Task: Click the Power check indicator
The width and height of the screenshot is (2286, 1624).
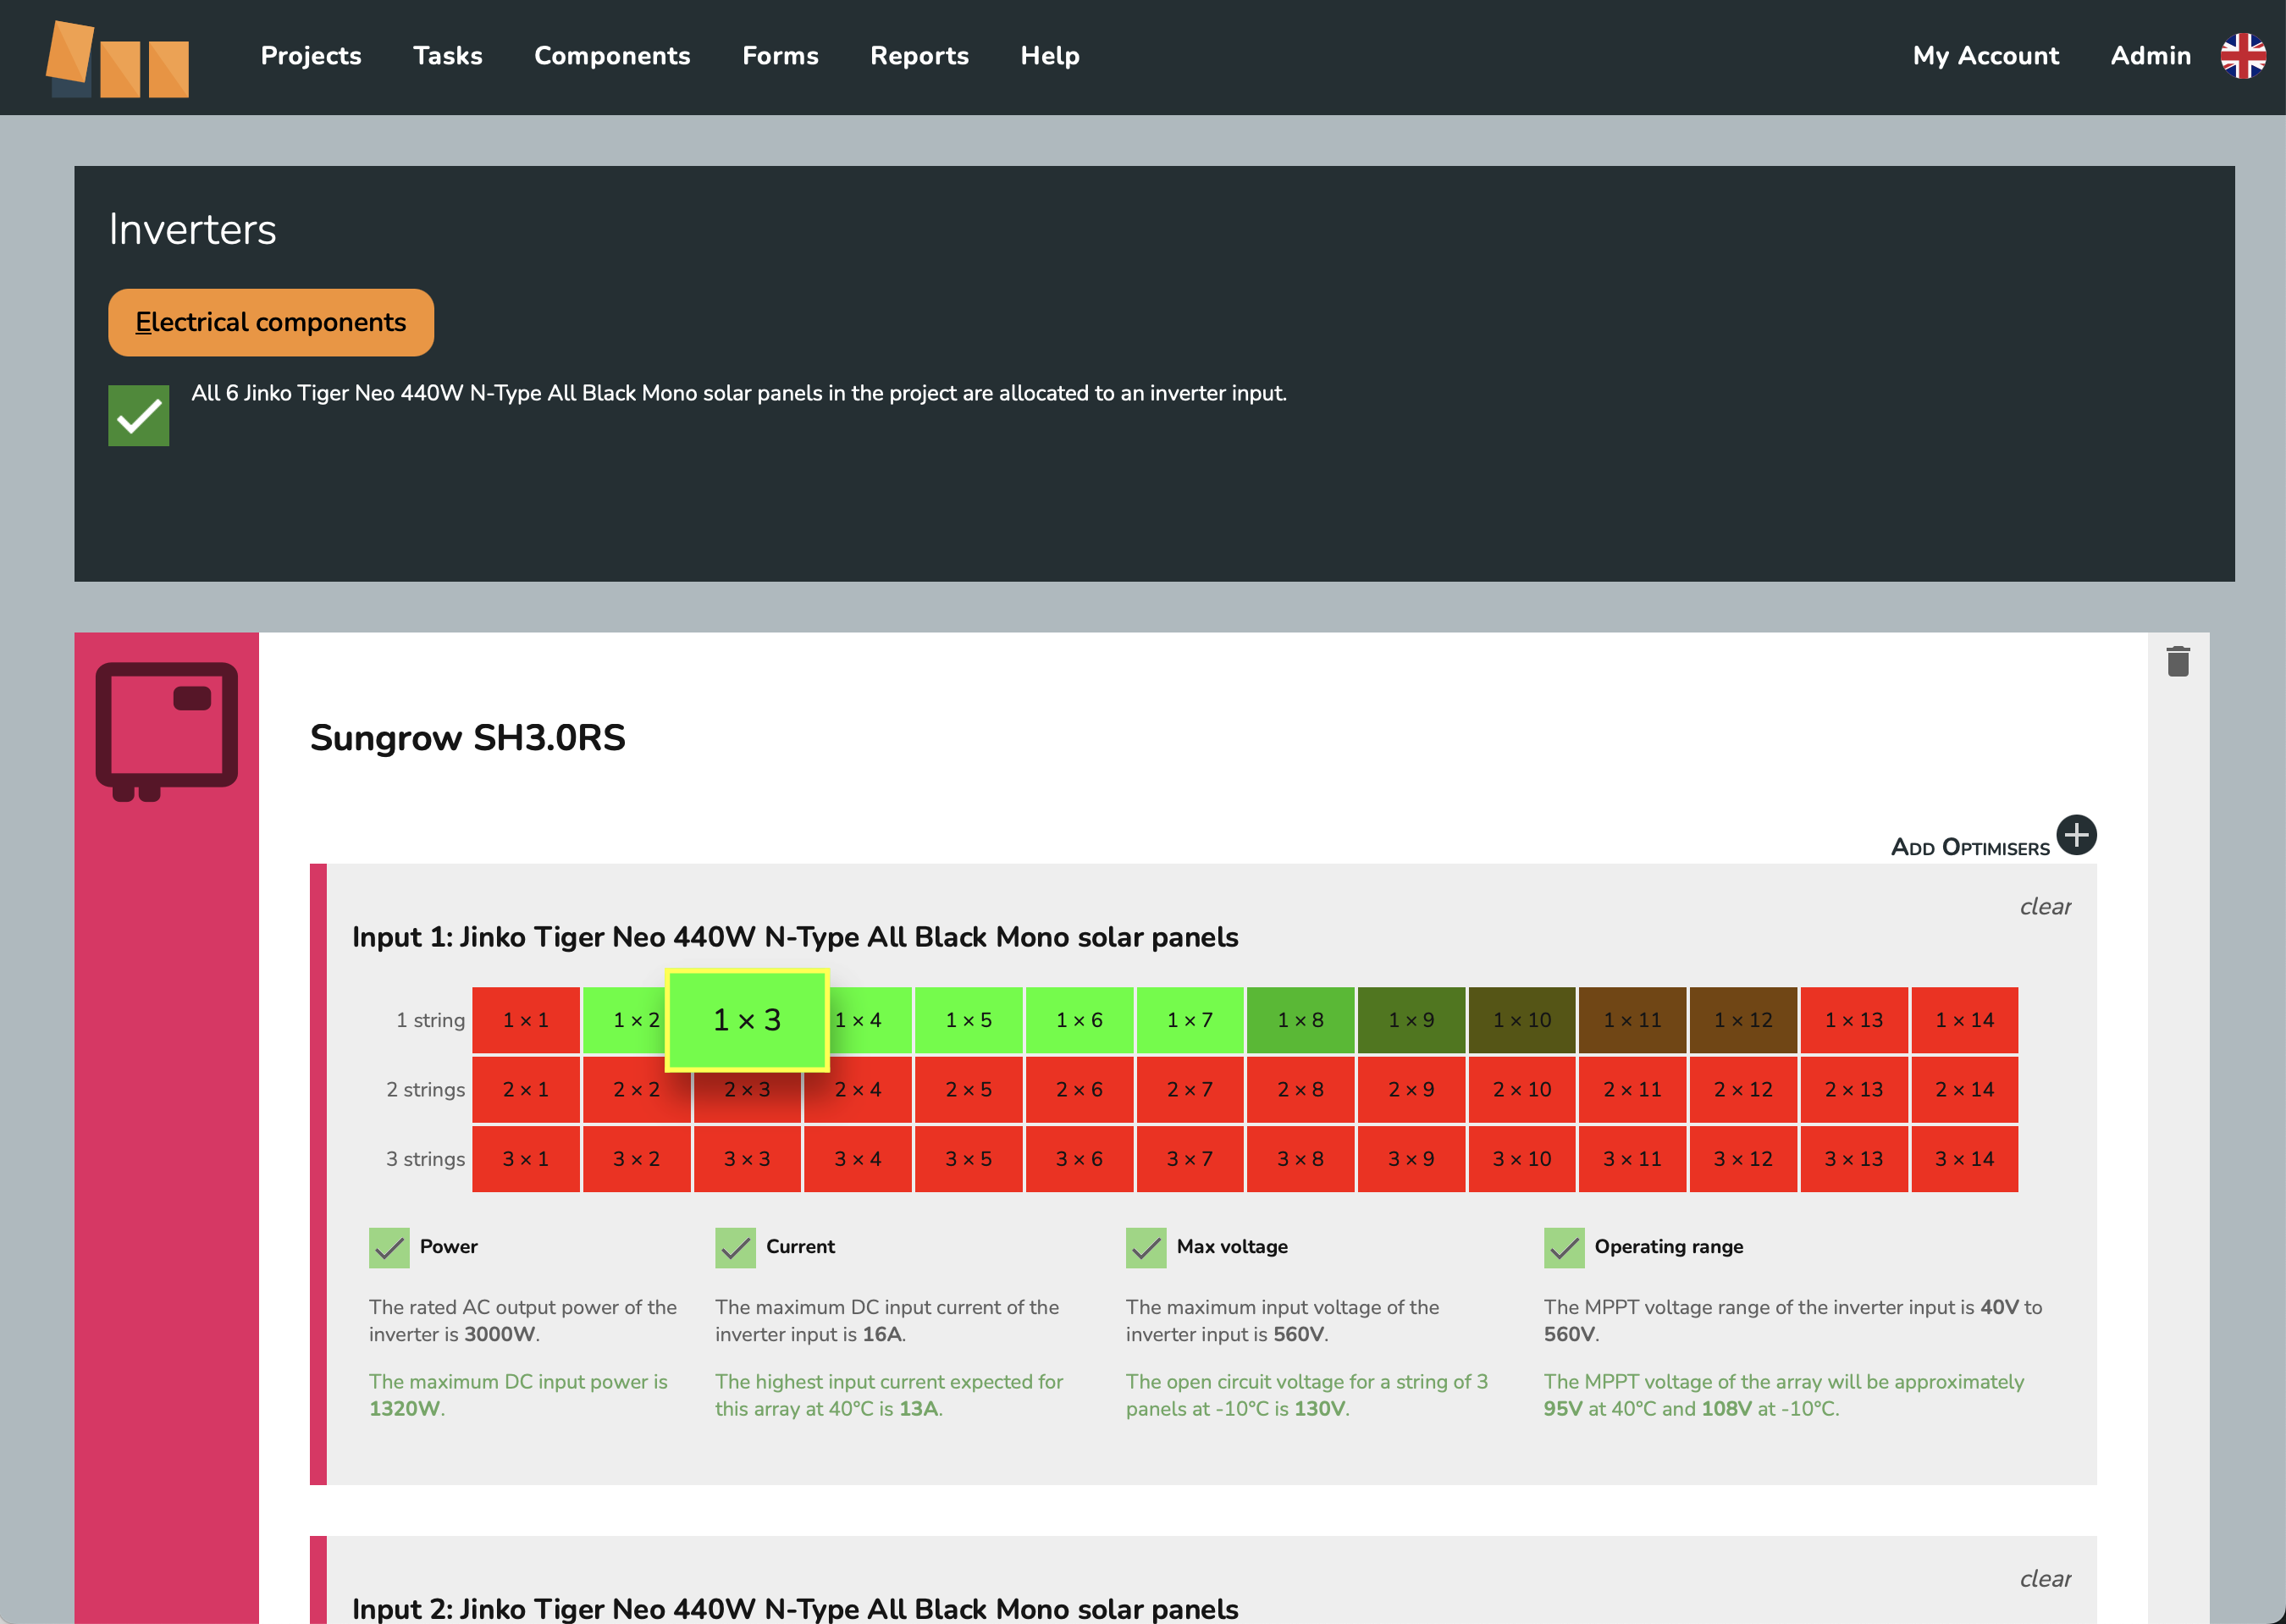Action: tap(389, 1247)
